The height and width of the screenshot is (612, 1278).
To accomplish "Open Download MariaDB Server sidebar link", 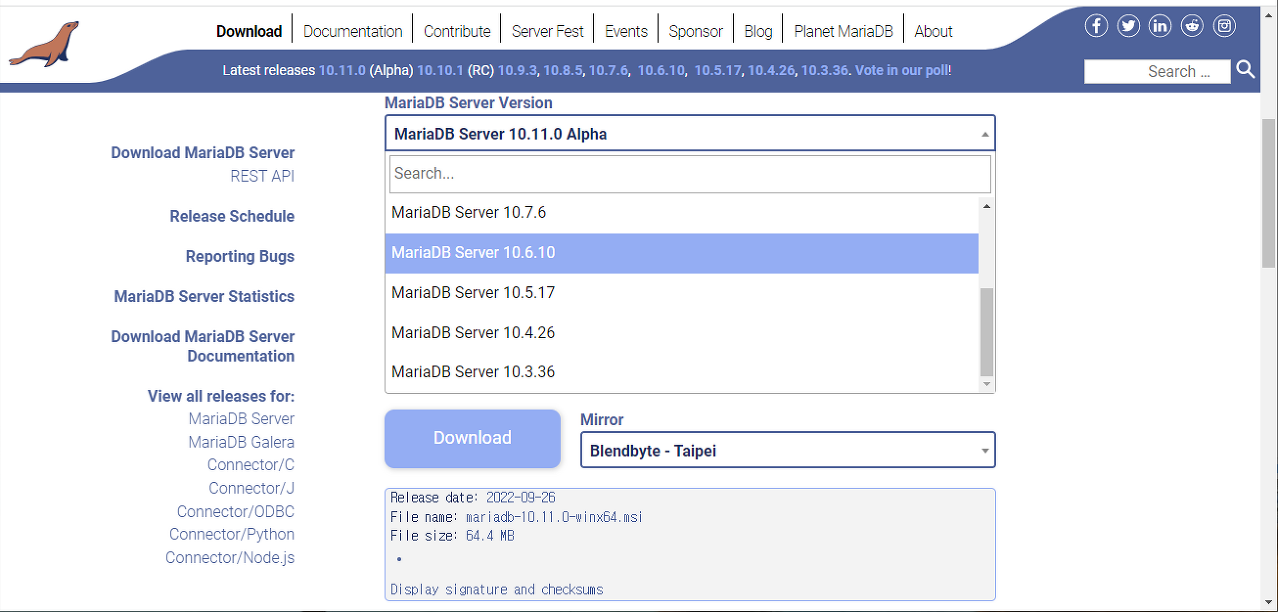I will click(x=203, y=153).
